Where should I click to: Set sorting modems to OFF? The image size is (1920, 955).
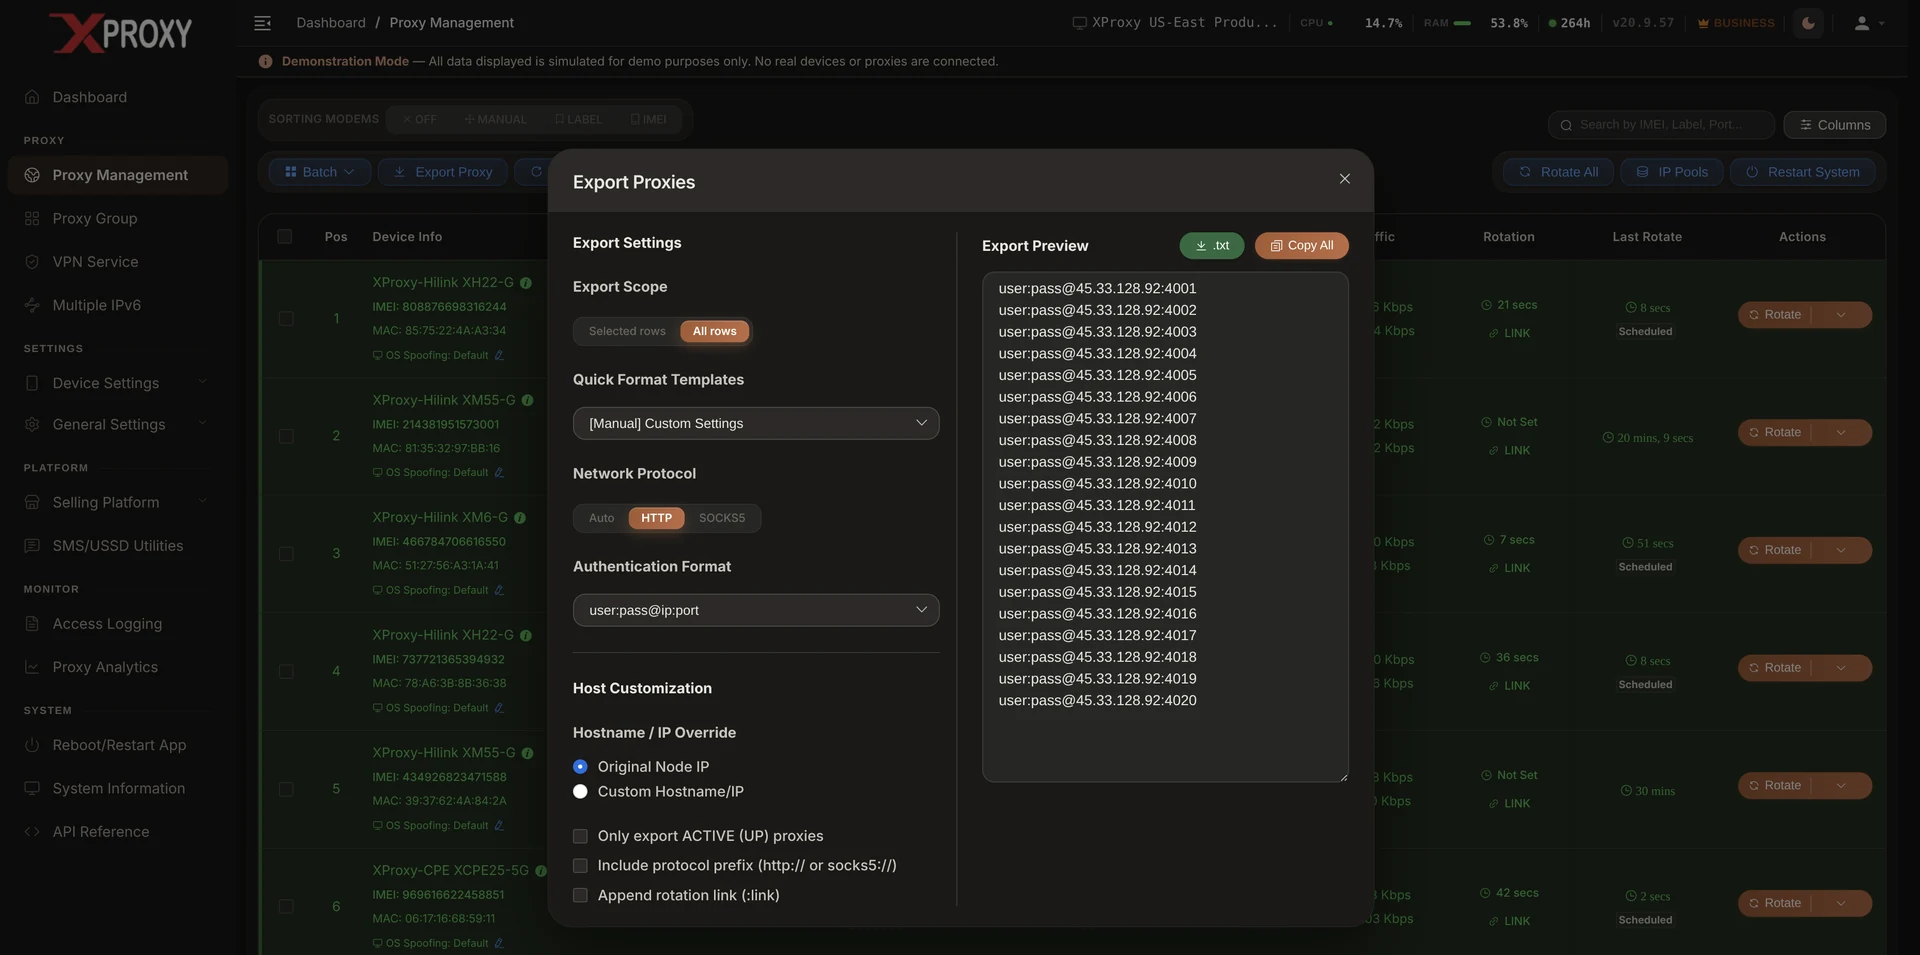(420, 119)
